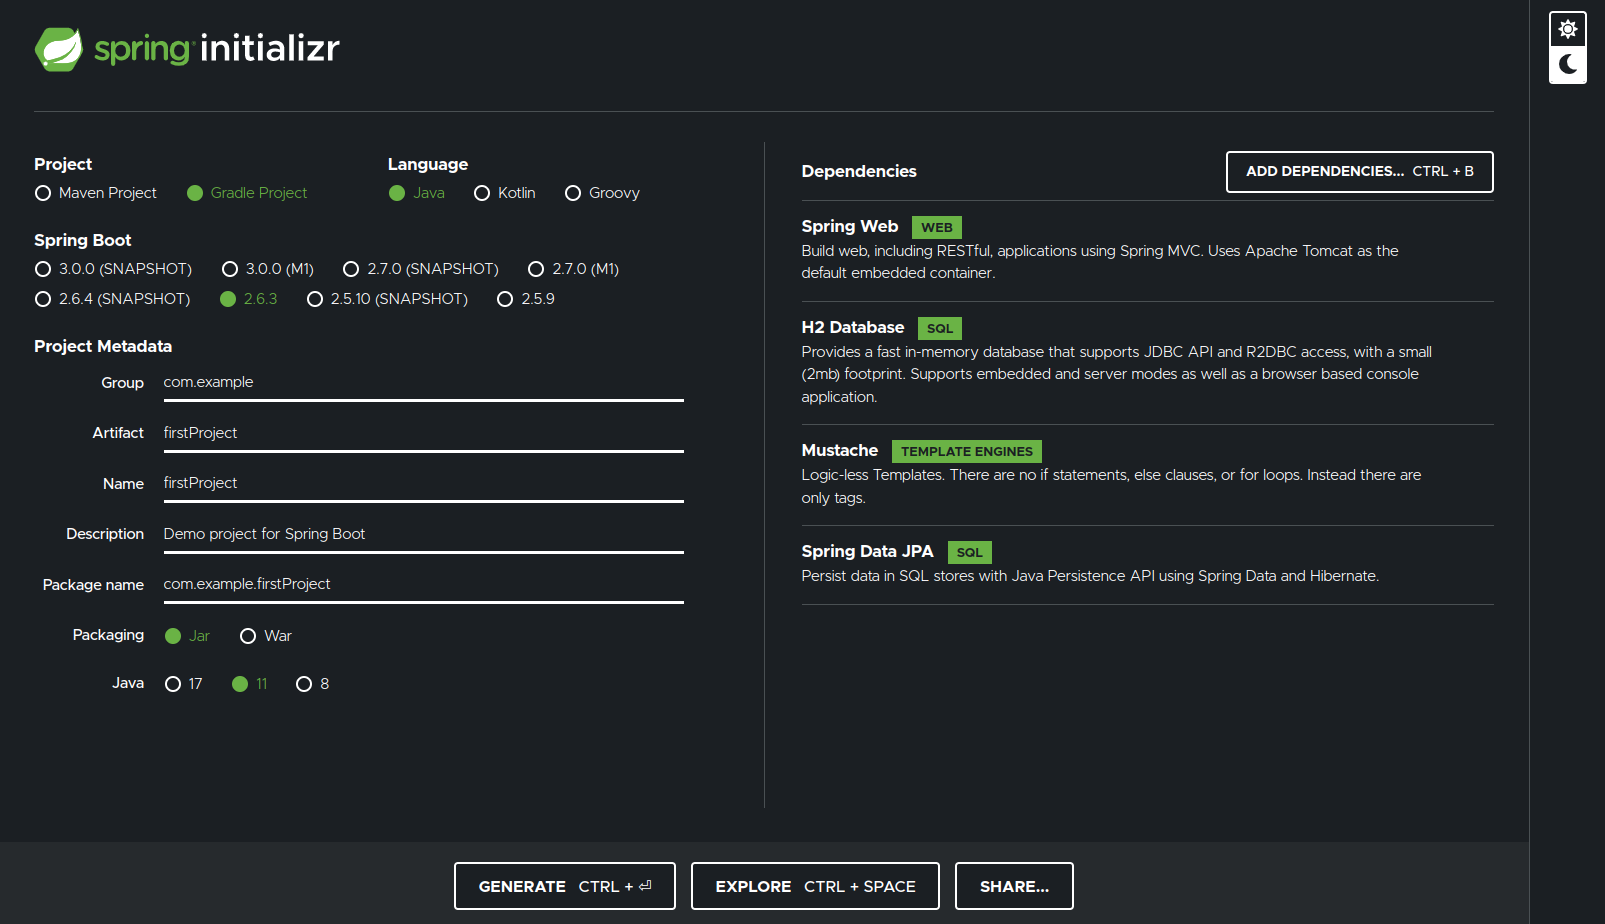The width and height of the screenshot is (1605, 924).
Task: Choose Java version 8
Action: [313, 684]
